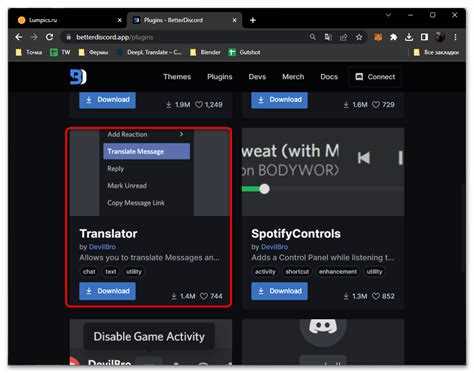Click the Translator preview thumbnail
Image resolution: width=474 pixels, height=373 pixels.
(149, 173)
